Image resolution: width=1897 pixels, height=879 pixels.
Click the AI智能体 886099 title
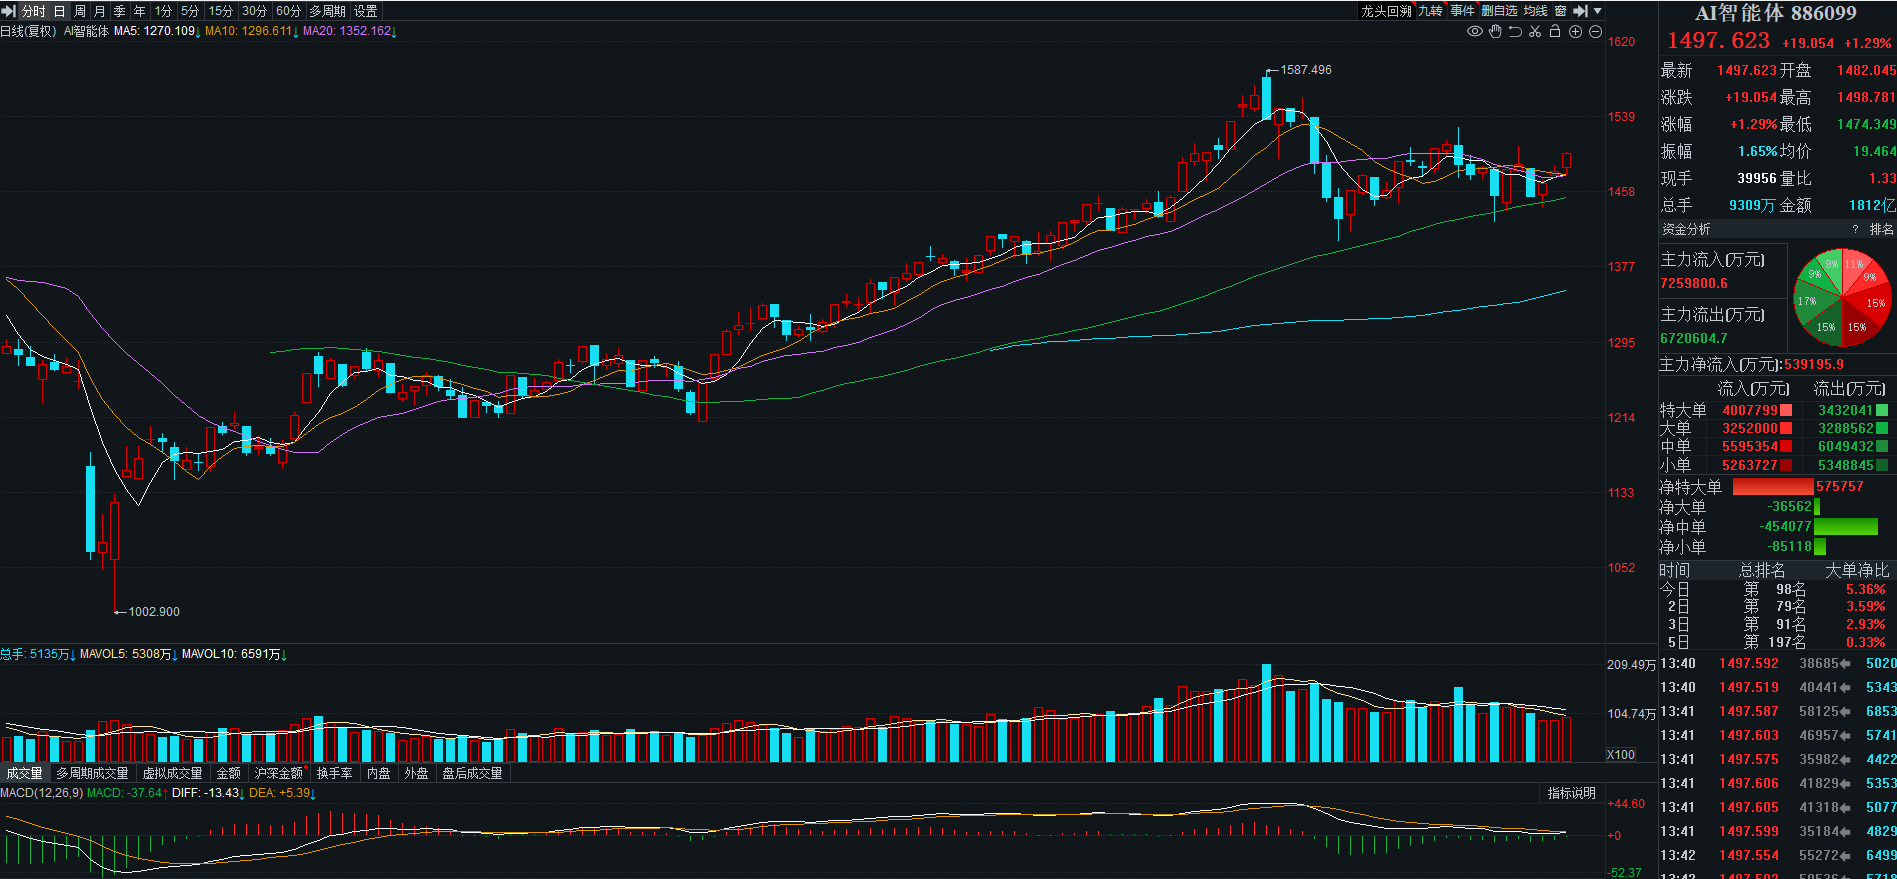1775,13
